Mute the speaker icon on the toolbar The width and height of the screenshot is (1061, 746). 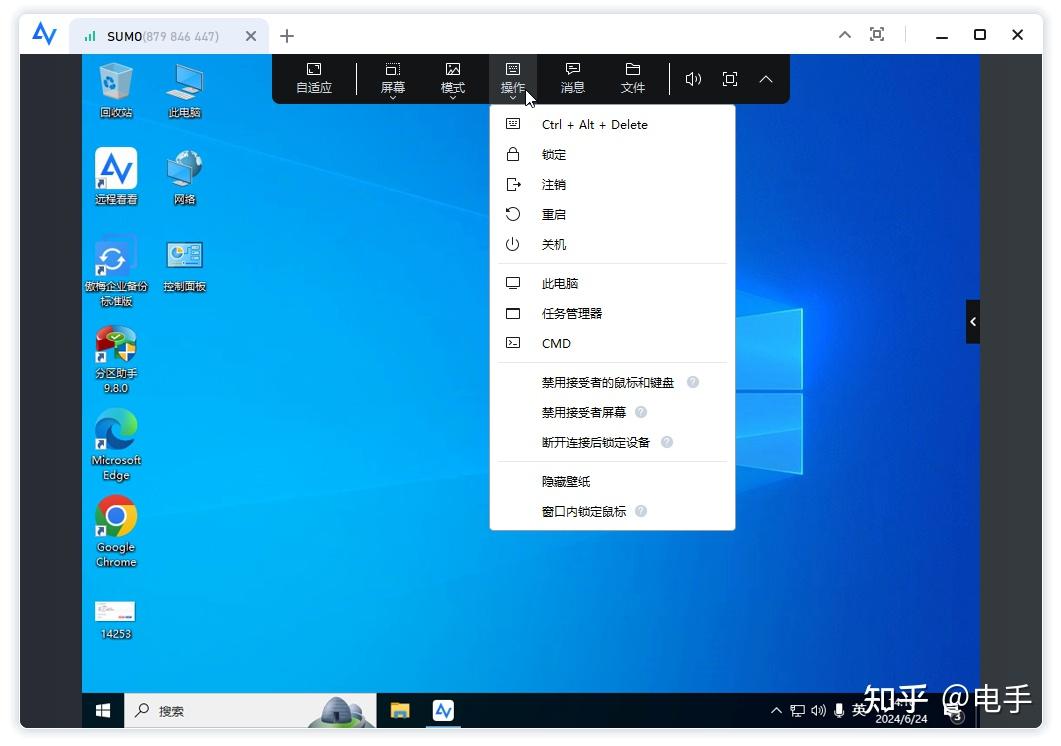(x=693, y=78)
